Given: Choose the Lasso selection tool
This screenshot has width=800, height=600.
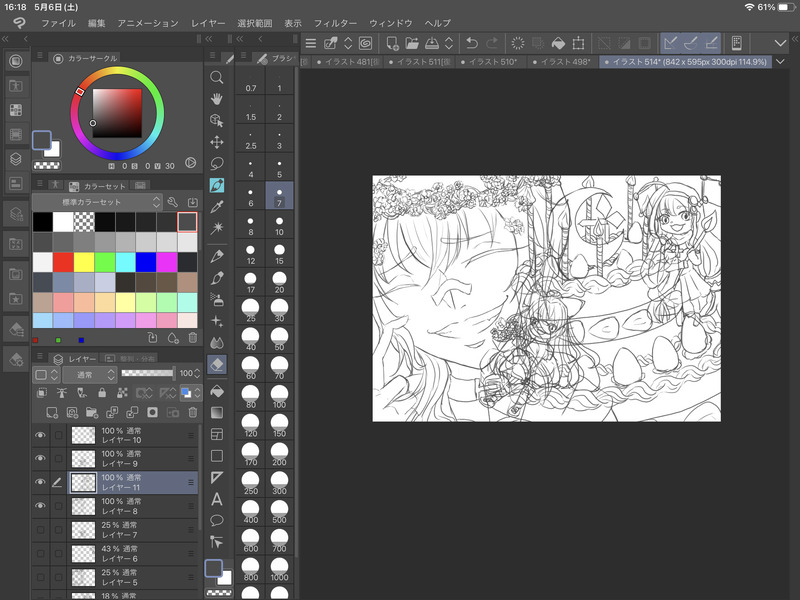Looking at the screenshot, I should click(x=217, y=163).
